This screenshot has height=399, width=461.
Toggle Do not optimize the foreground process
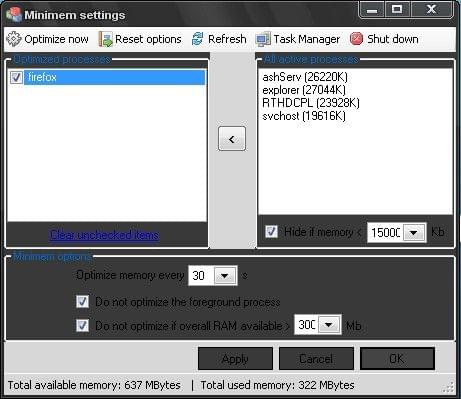[x=82, y=302]
